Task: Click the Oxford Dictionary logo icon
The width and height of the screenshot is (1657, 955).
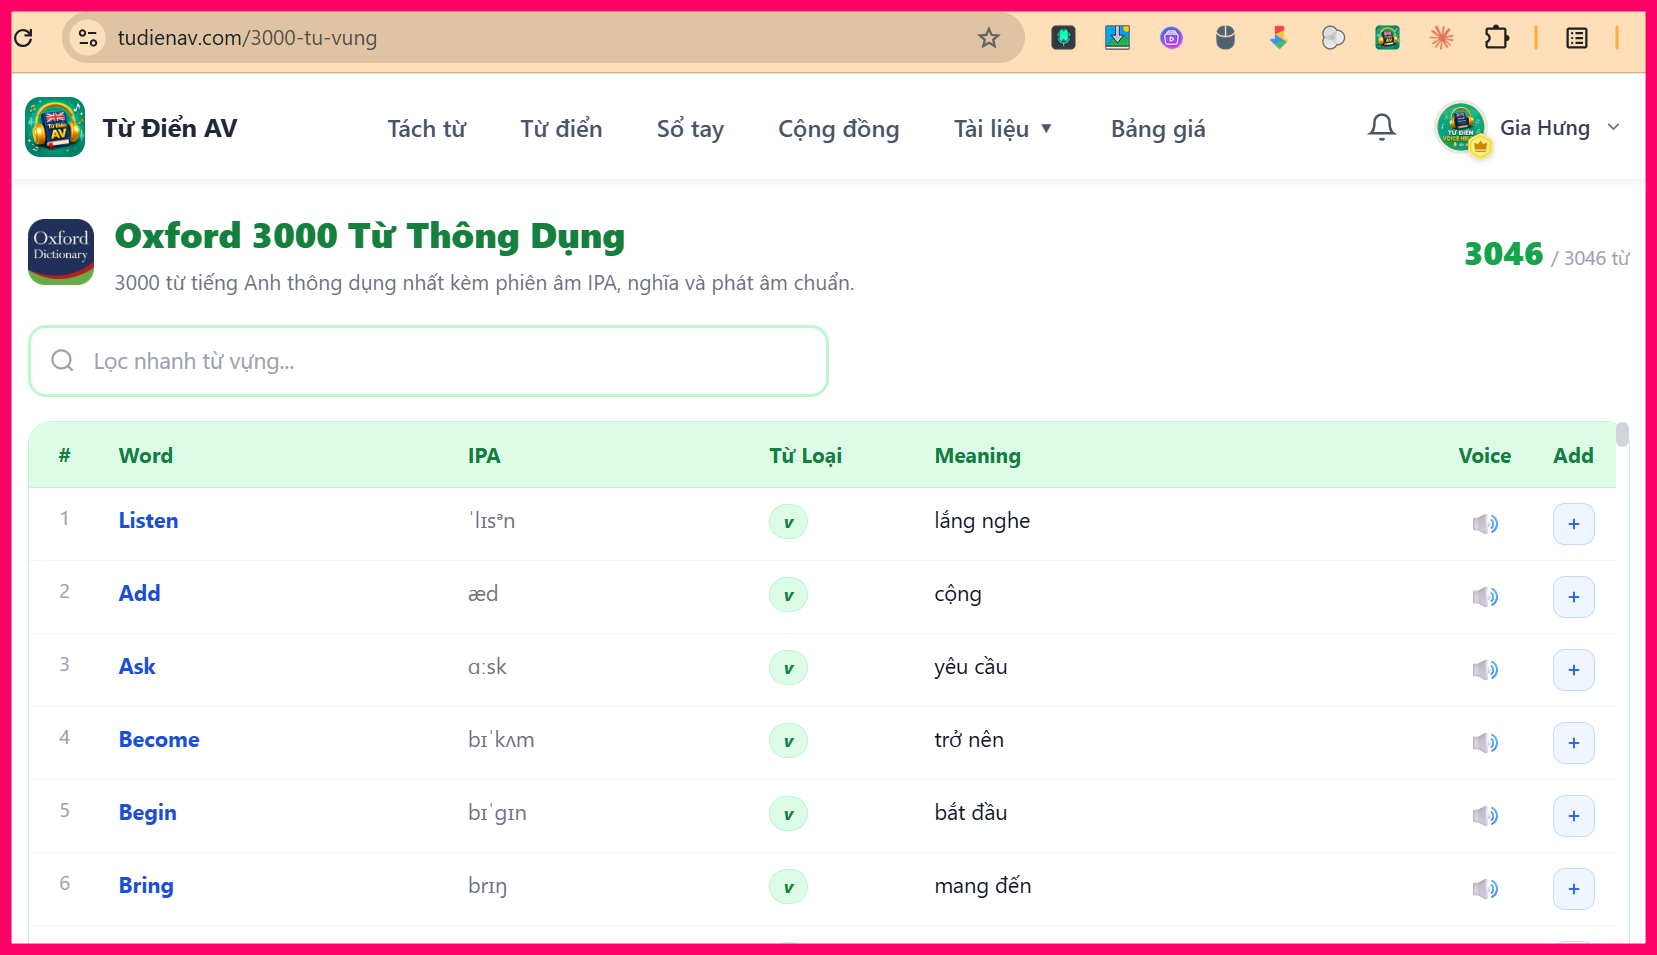Action: (x=61, y=252)
